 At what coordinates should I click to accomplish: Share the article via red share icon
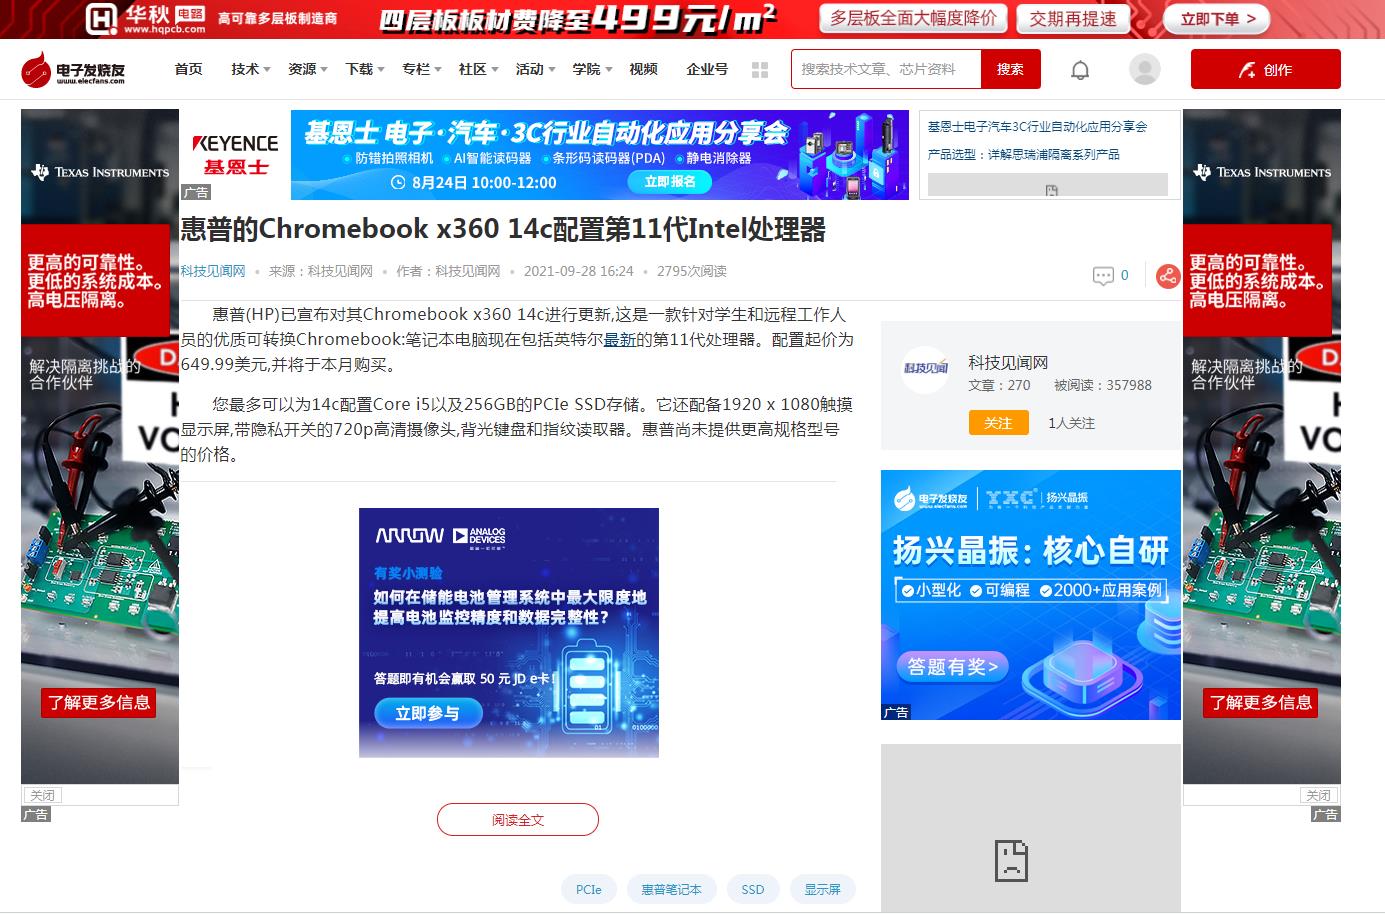click(1167, 276)
